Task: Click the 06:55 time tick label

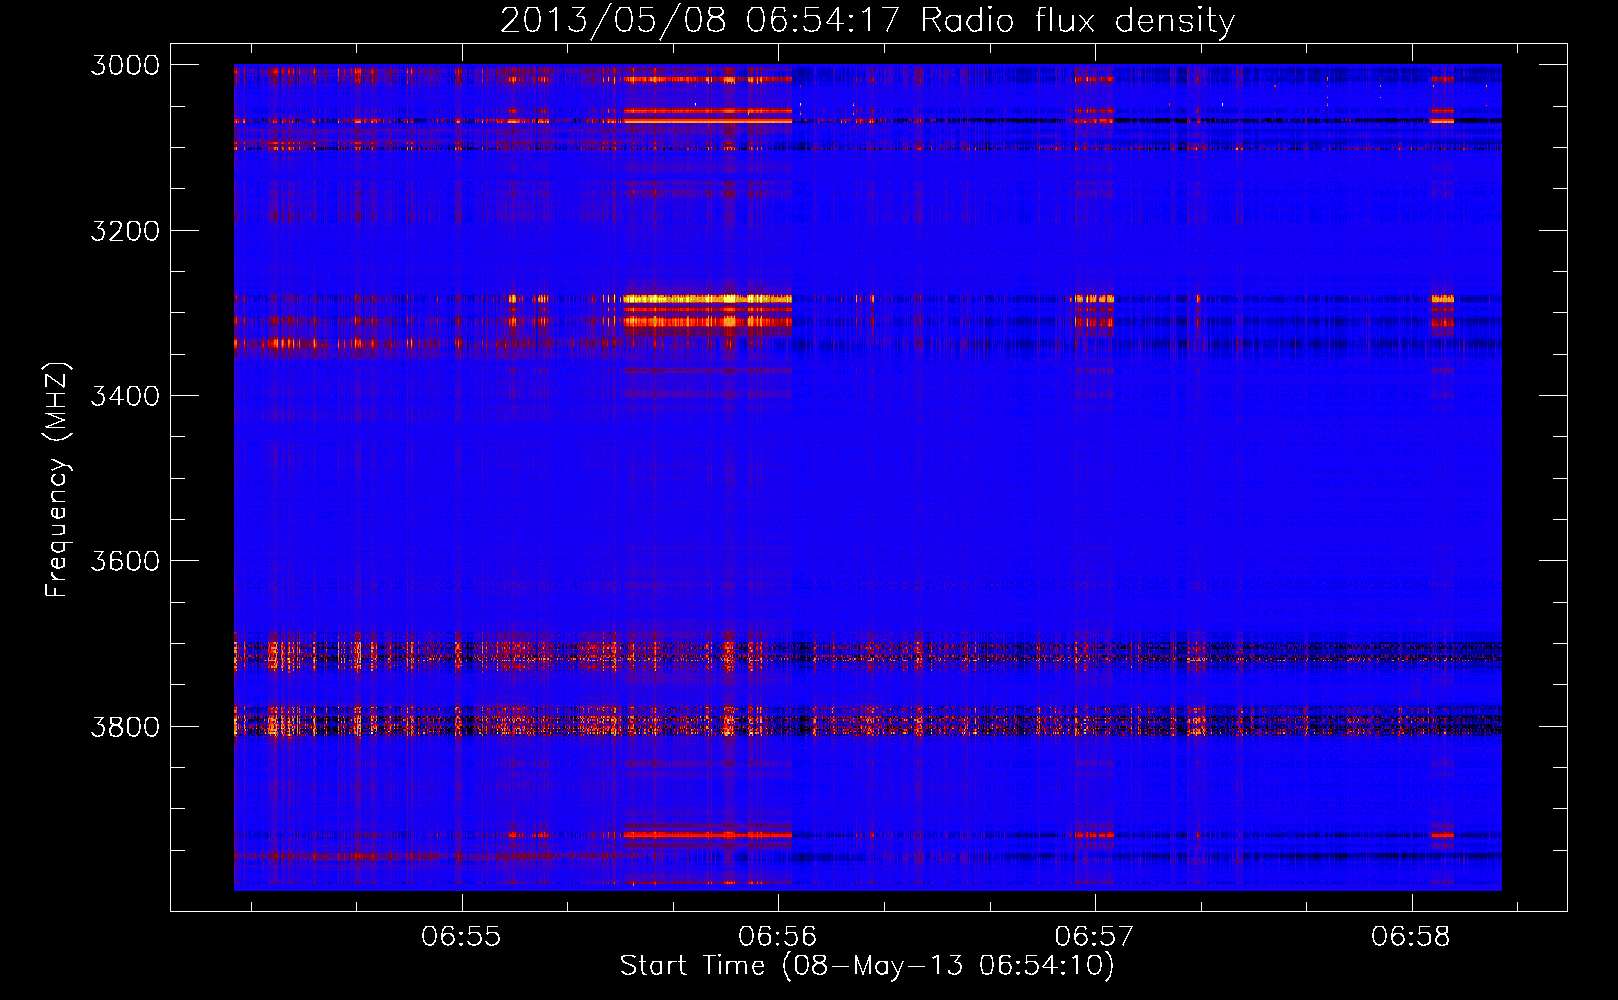Action: point(461,937)
